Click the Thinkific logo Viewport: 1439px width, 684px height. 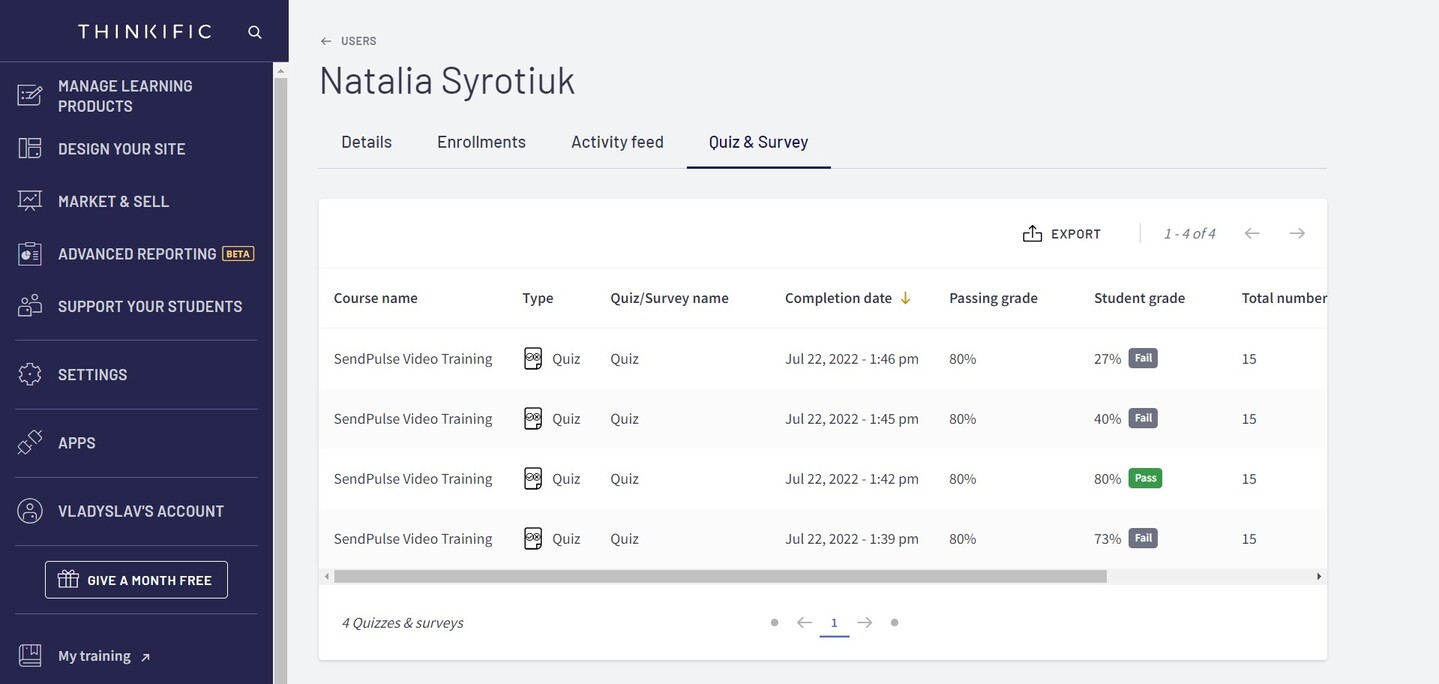(x=145, y=32)
